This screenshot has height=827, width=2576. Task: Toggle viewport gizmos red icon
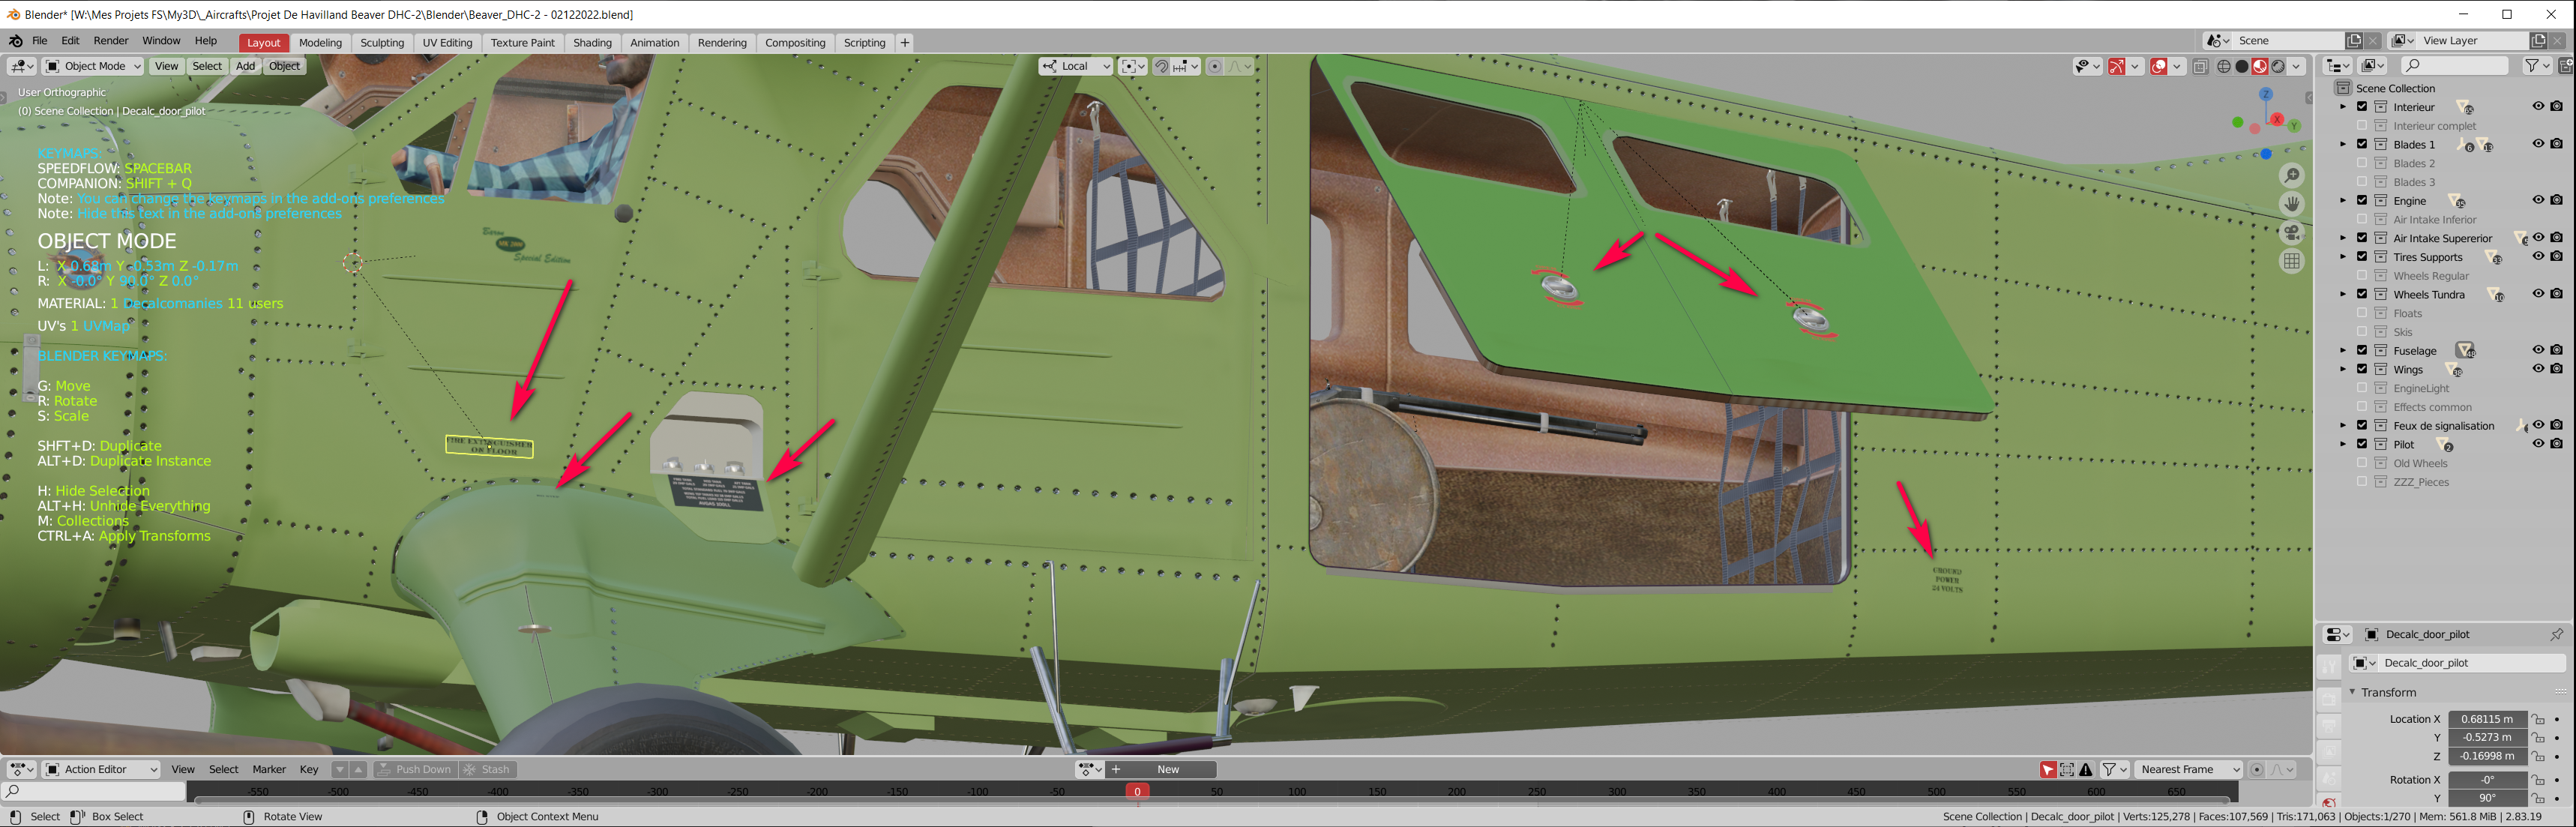2117,66
